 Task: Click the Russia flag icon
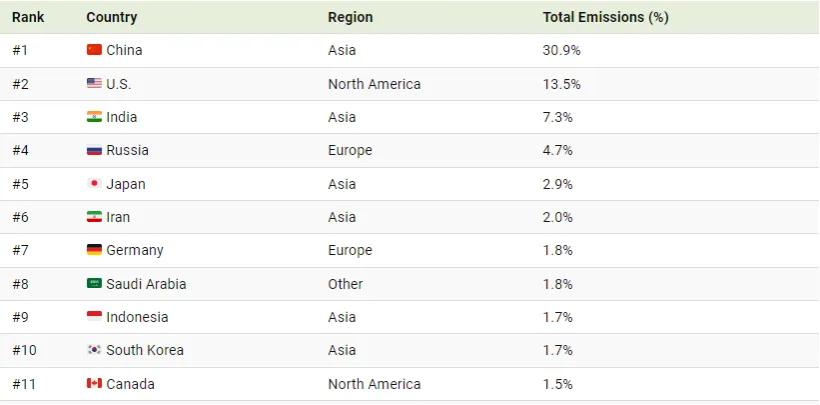tap(94, 151)
